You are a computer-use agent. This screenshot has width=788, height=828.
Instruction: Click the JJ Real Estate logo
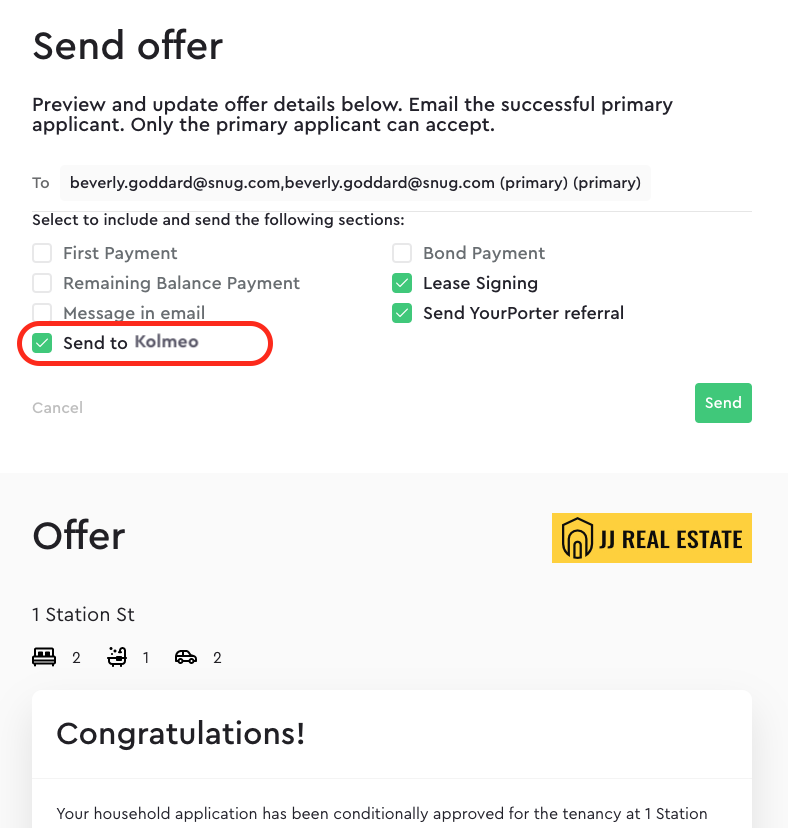tap(652, 538)
